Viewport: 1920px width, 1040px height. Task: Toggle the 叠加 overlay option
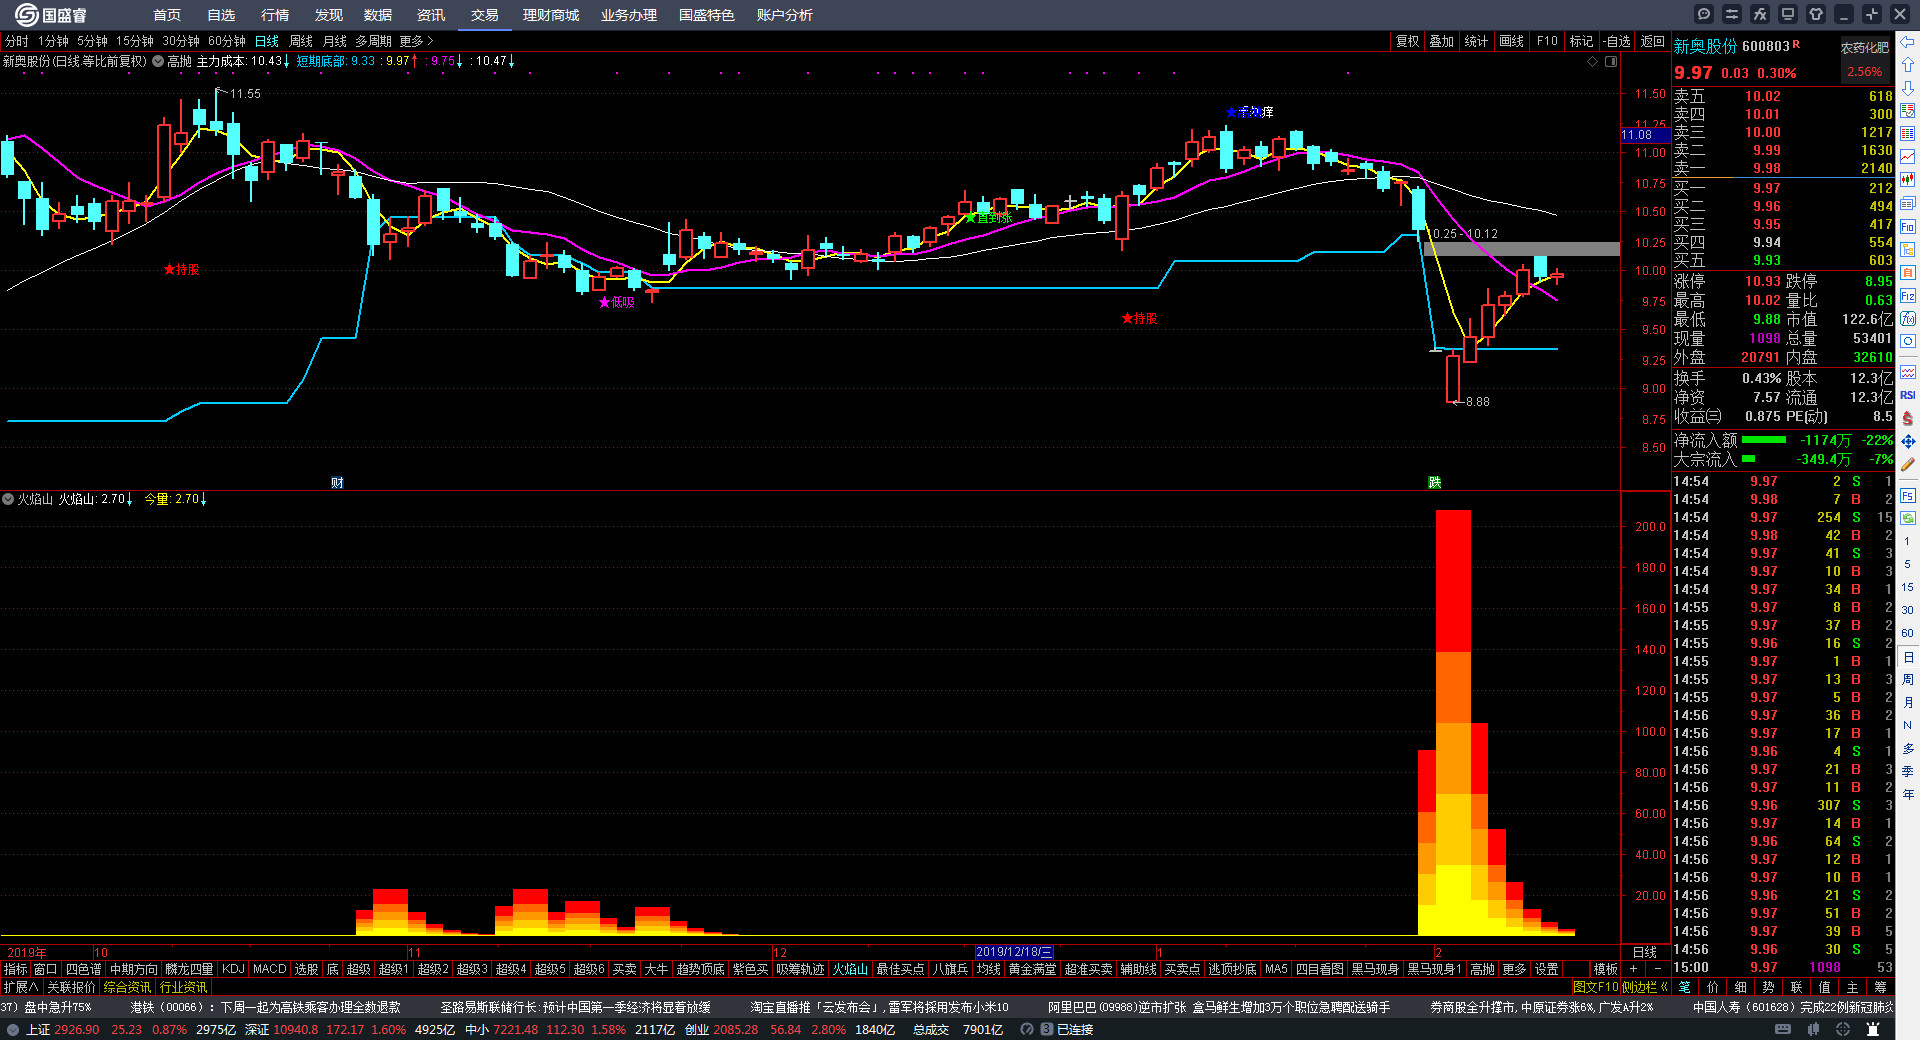1441,41
